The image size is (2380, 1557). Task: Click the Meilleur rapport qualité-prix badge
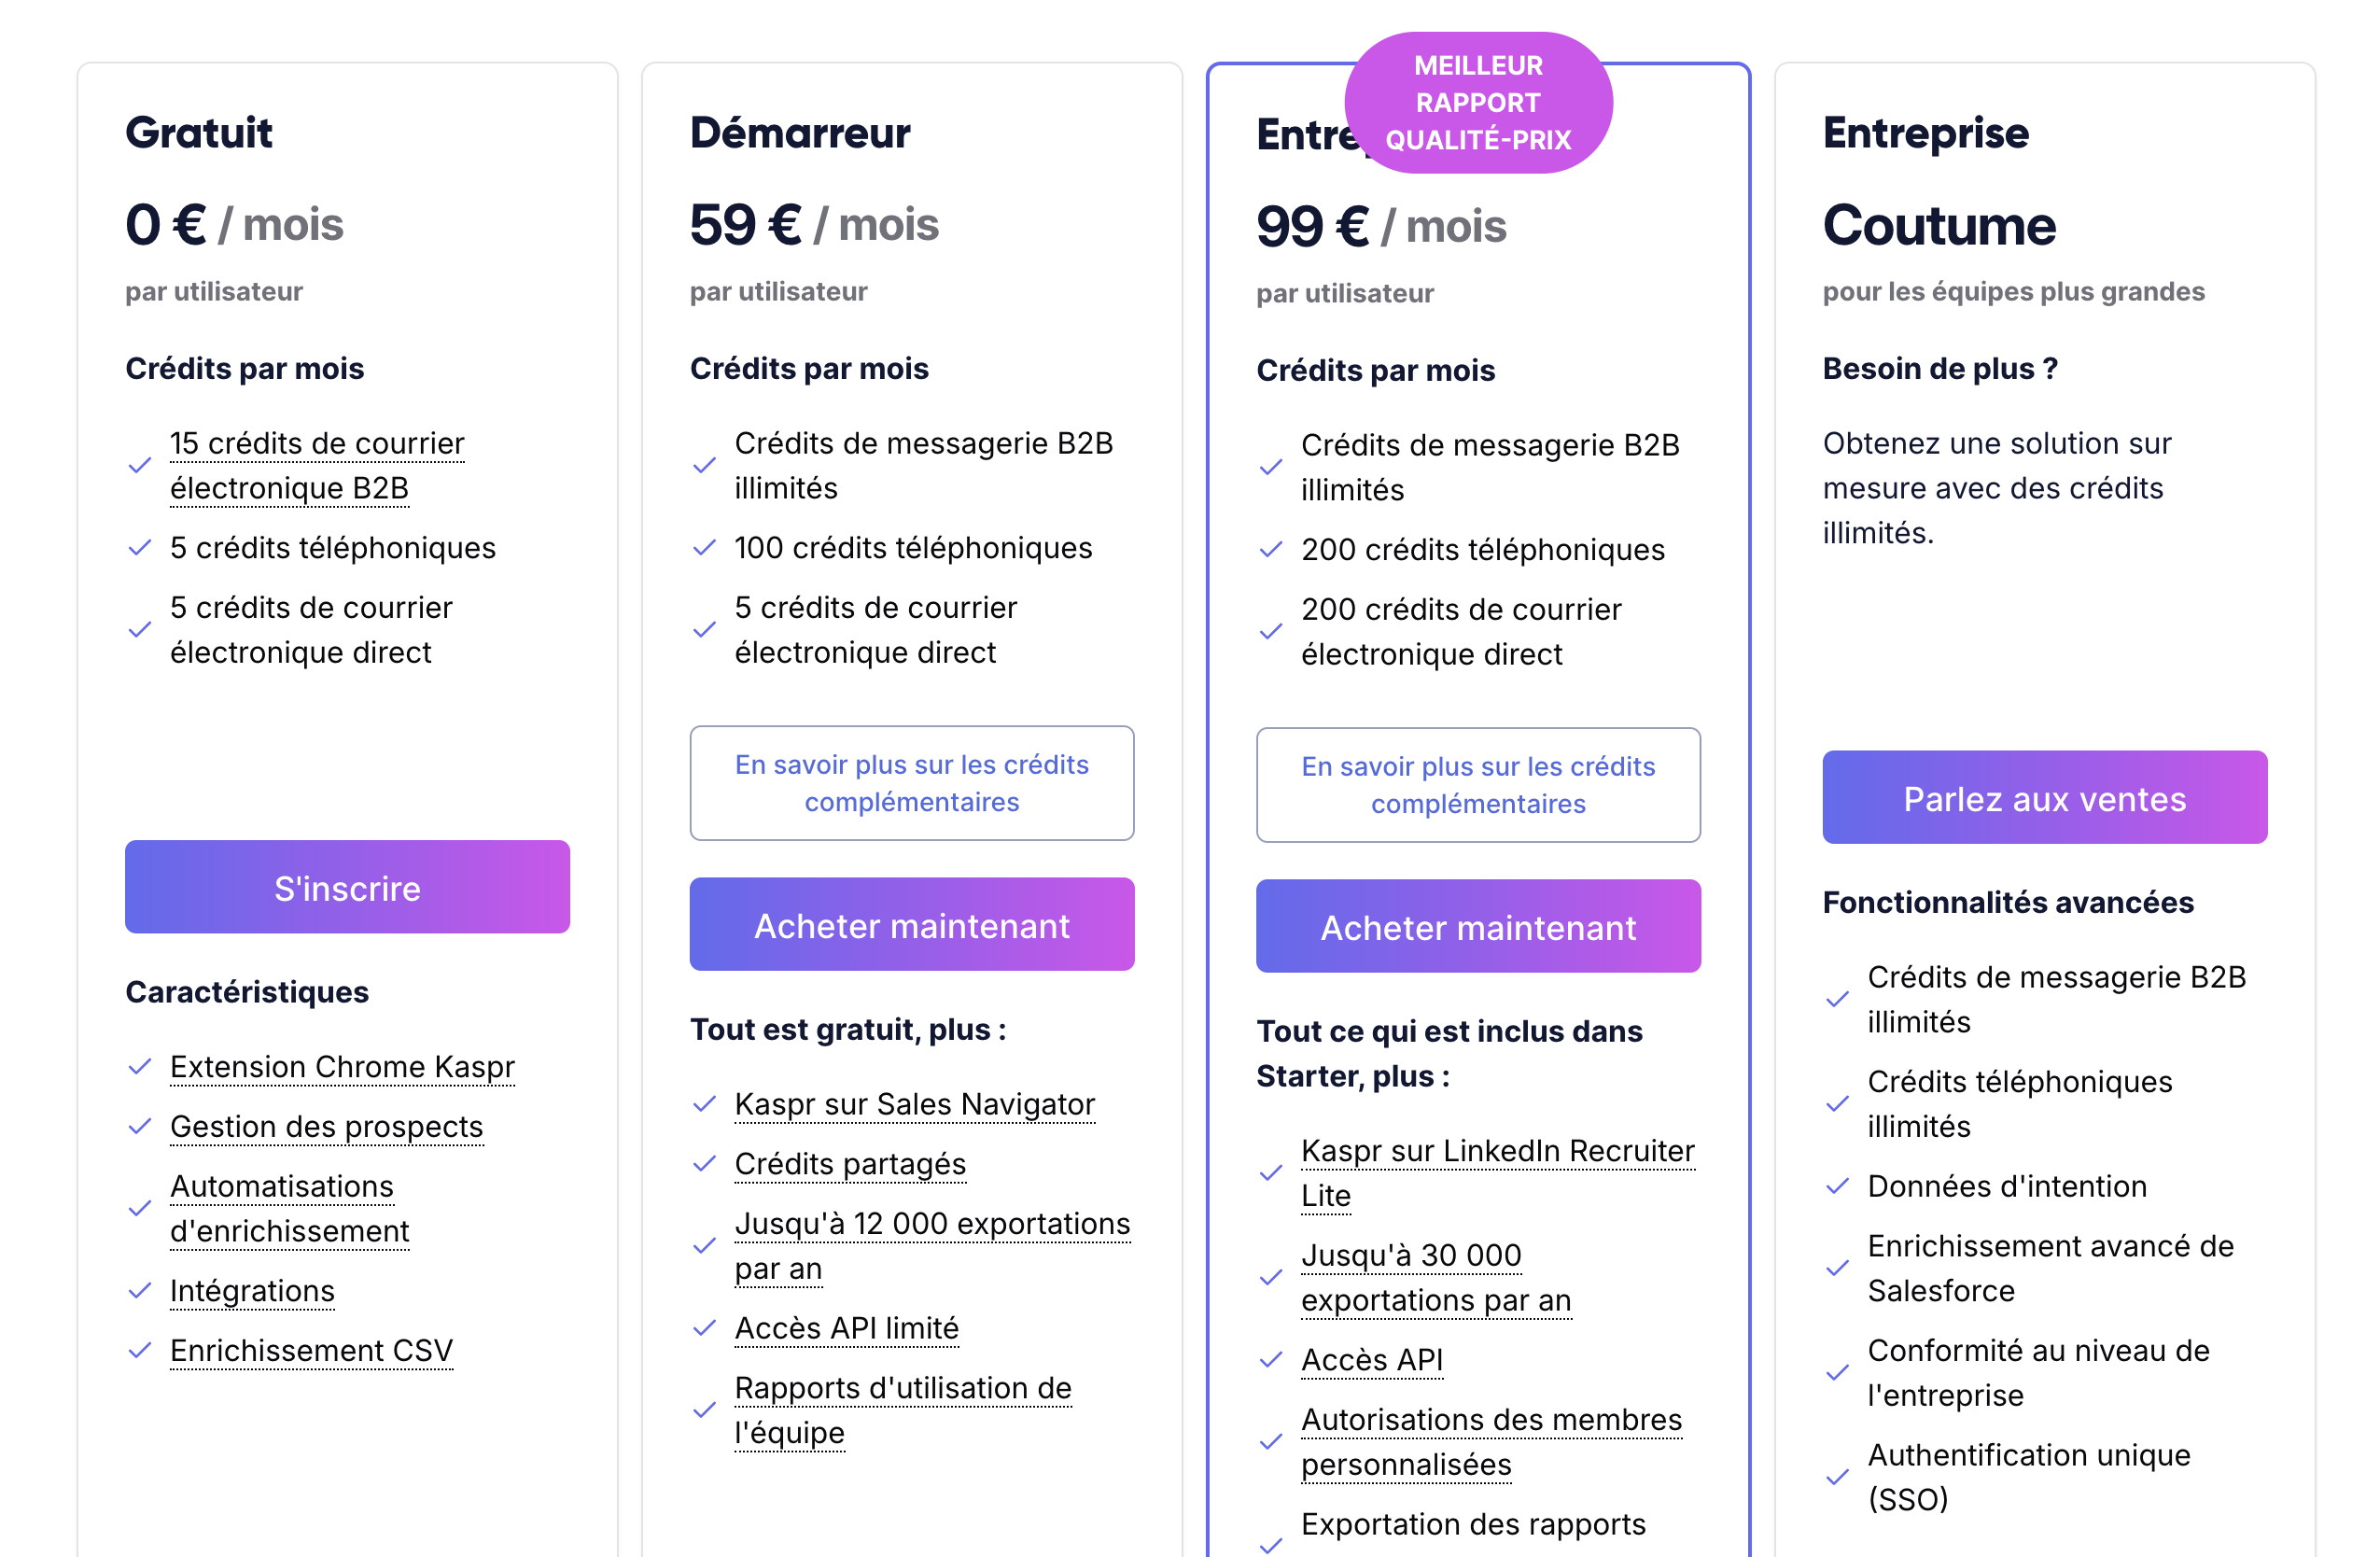tap(1478, 102)
